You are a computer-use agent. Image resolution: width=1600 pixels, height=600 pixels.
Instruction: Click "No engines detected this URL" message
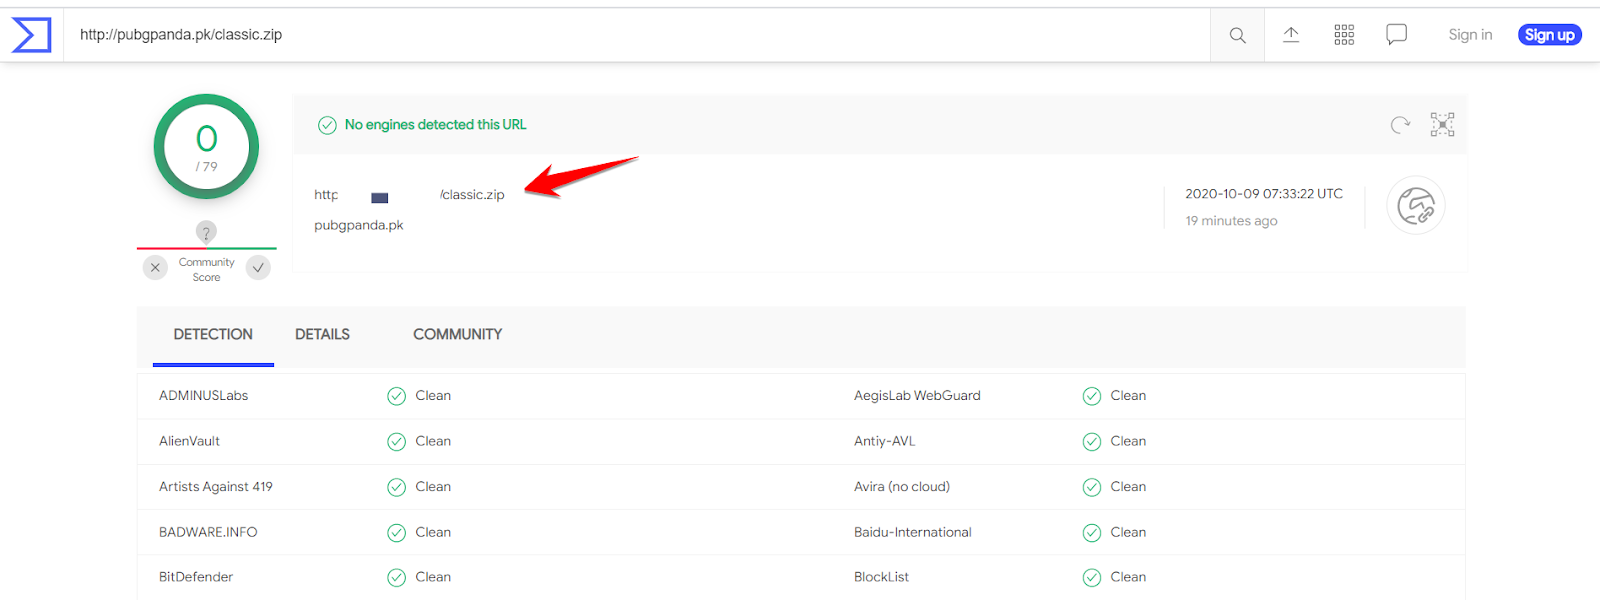click(x=435, y=125)
